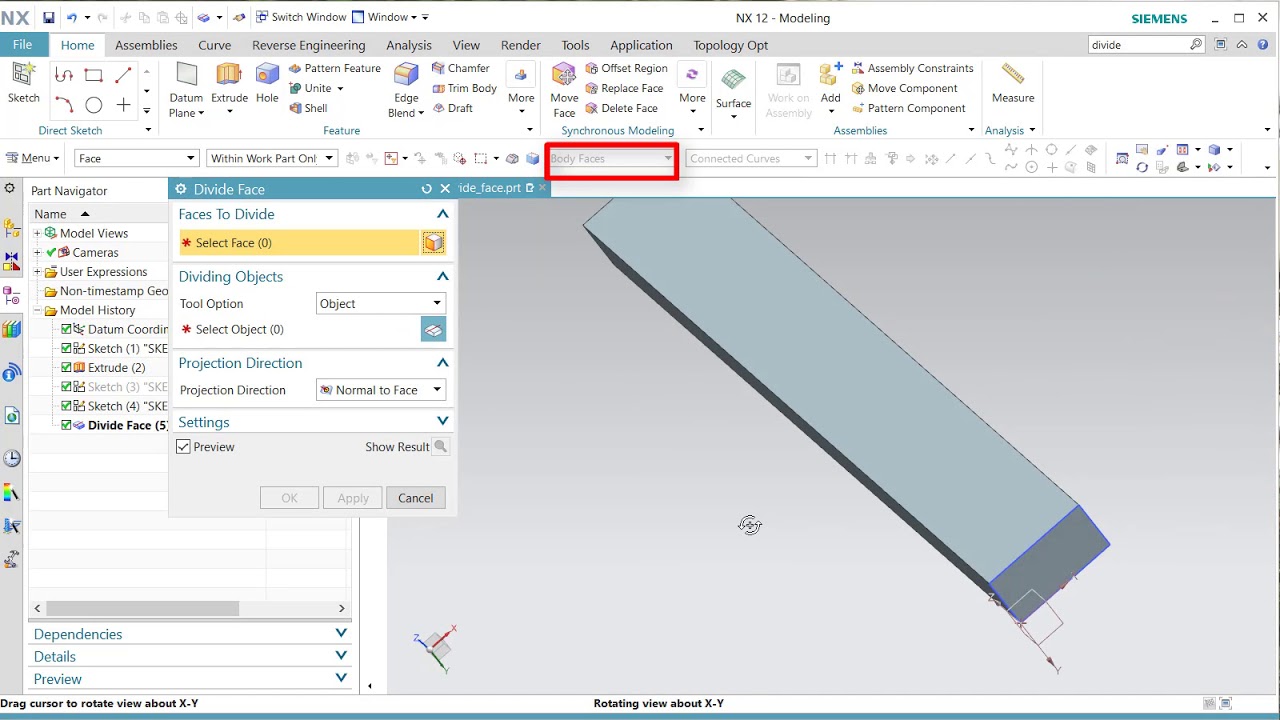Click the Datum Plane icon
This screenshot has height=720, width=1280.
186,76
